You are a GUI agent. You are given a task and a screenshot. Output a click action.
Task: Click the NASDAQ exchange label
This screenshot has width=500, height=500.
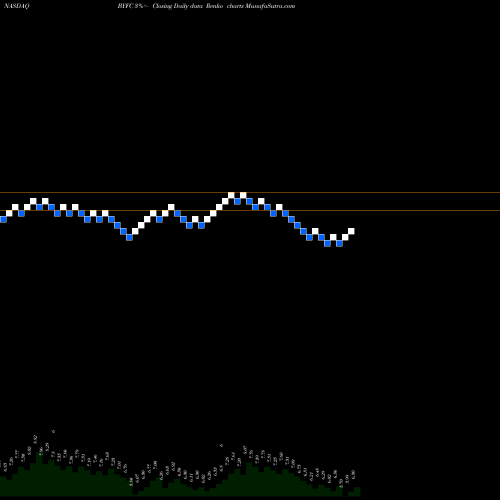(17, 6)
